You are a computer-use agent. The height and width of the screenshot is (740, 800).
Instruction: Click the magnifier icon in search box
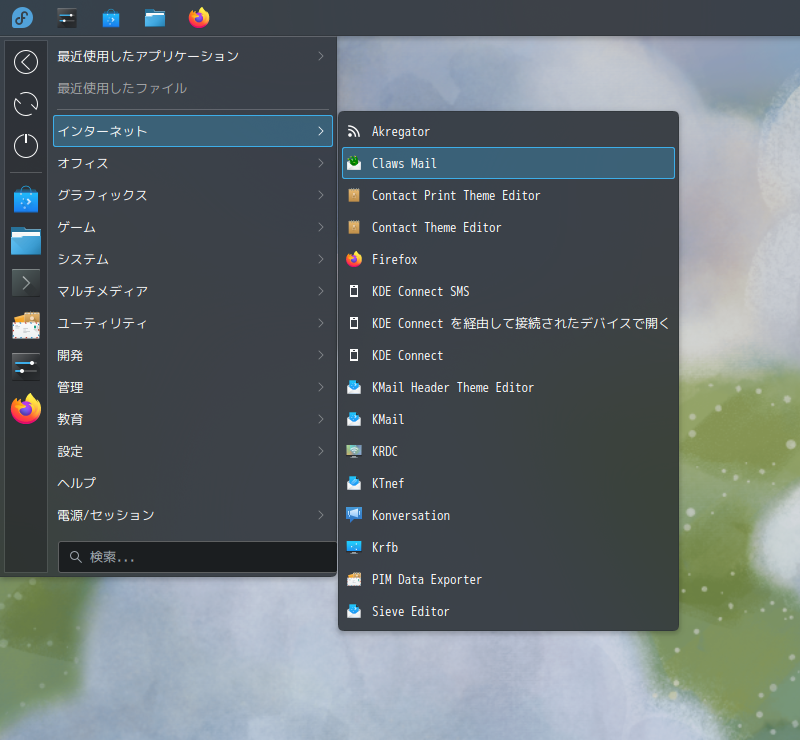[x=76, y=557]
